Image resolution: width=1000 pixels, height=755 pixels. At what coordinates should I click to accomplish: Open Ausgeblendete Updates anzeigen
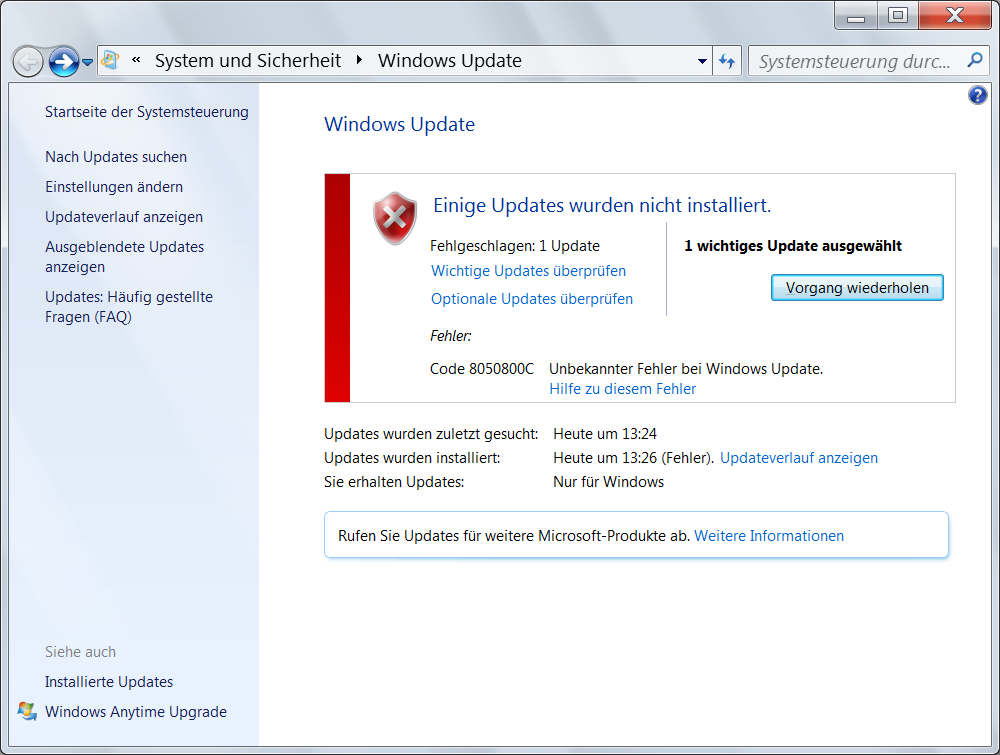[124, 257]
